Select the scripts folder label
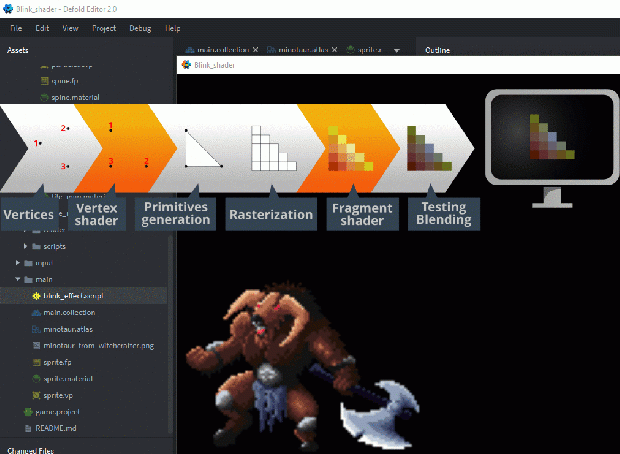The width and height of the screenshot is (620, 454). 55,246
